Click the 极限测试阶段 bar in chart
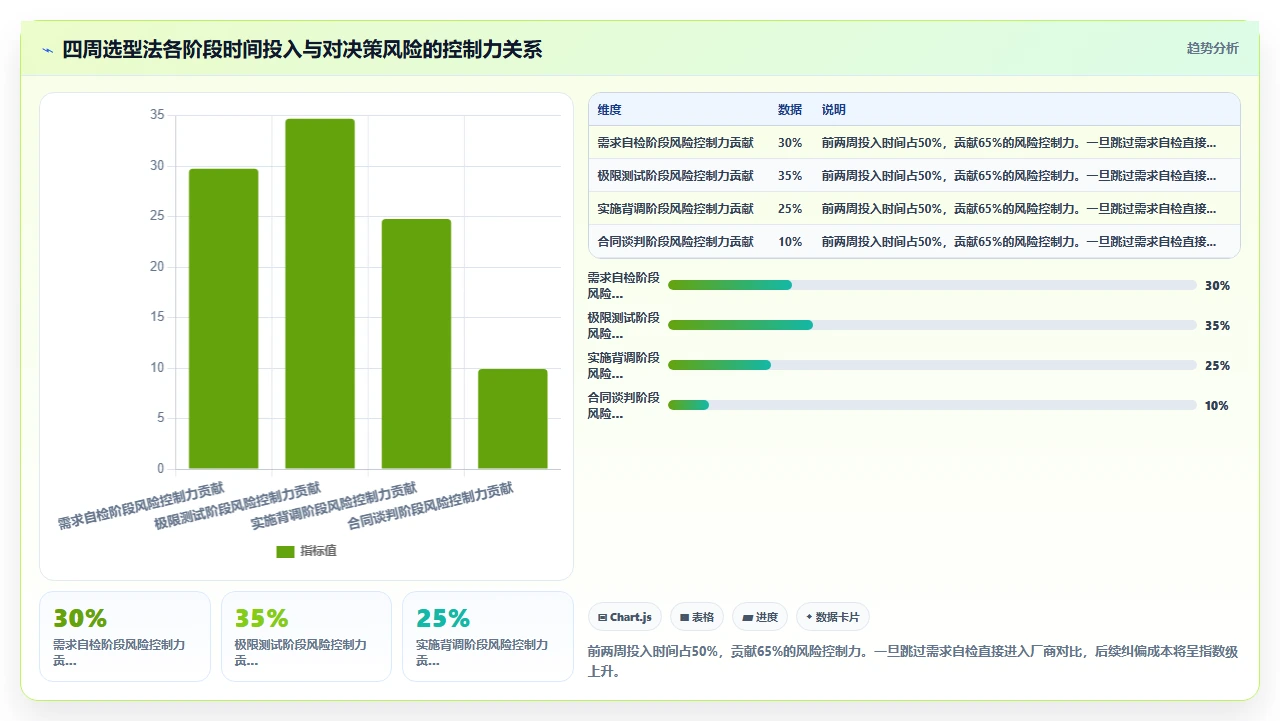The height and width of the screenshot is (721, 1280). click(x=320, y=294)
